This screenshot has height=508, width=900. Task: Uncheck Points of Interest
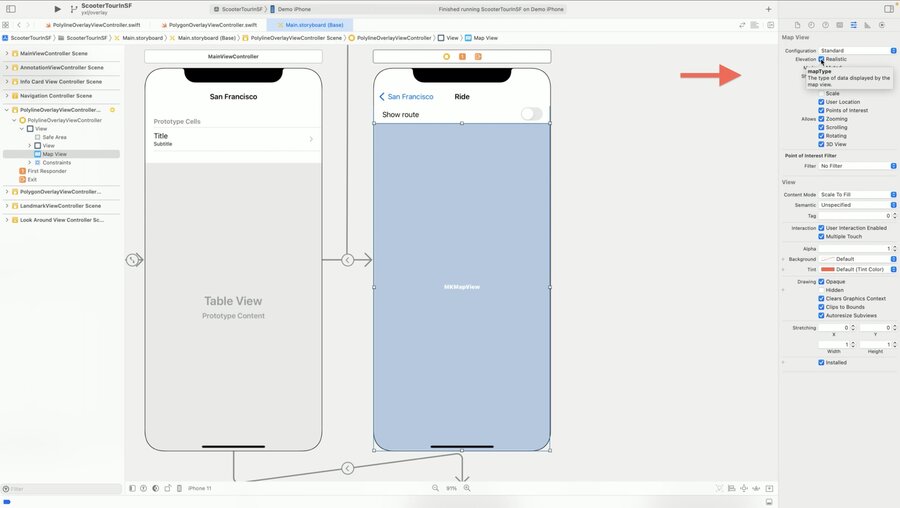[x=821, y=110]
